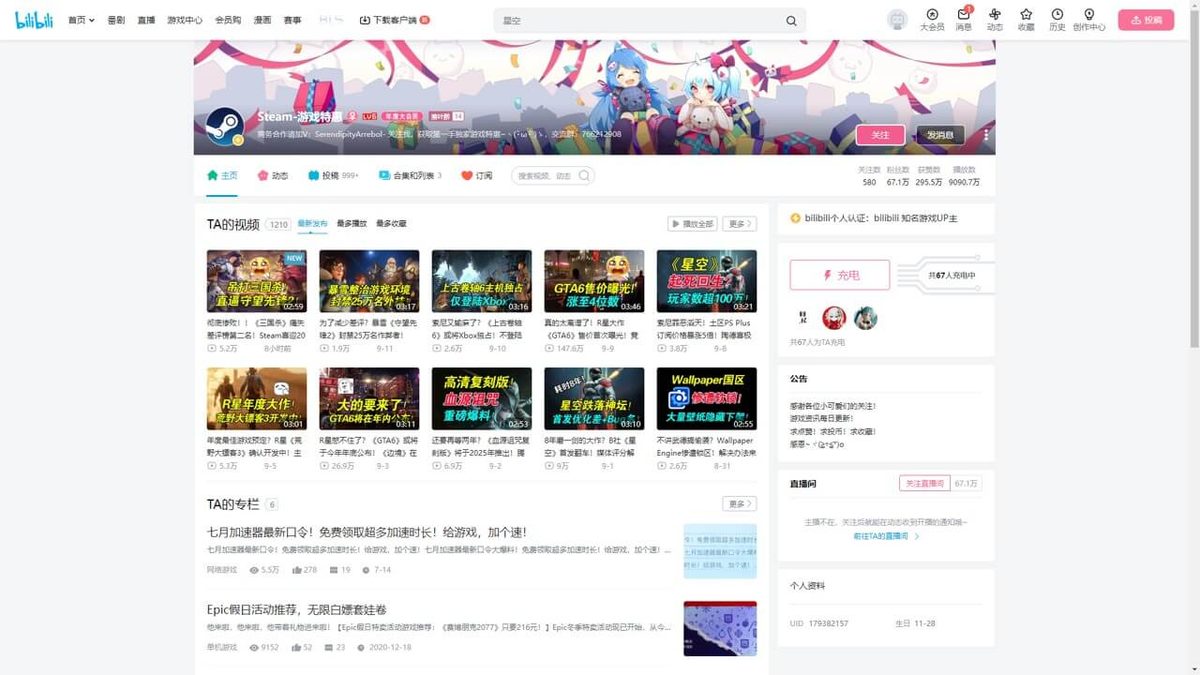Open 游戏中心 in top navigation
Screen dimensions: 1200x675
[x=185, y=20]
